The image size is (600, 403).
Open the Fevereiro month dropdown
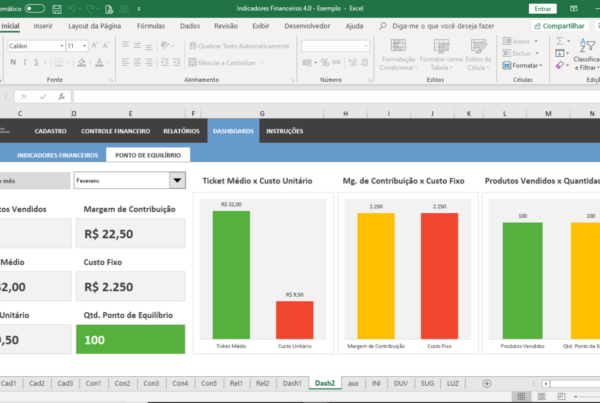(x=177, y=180)
